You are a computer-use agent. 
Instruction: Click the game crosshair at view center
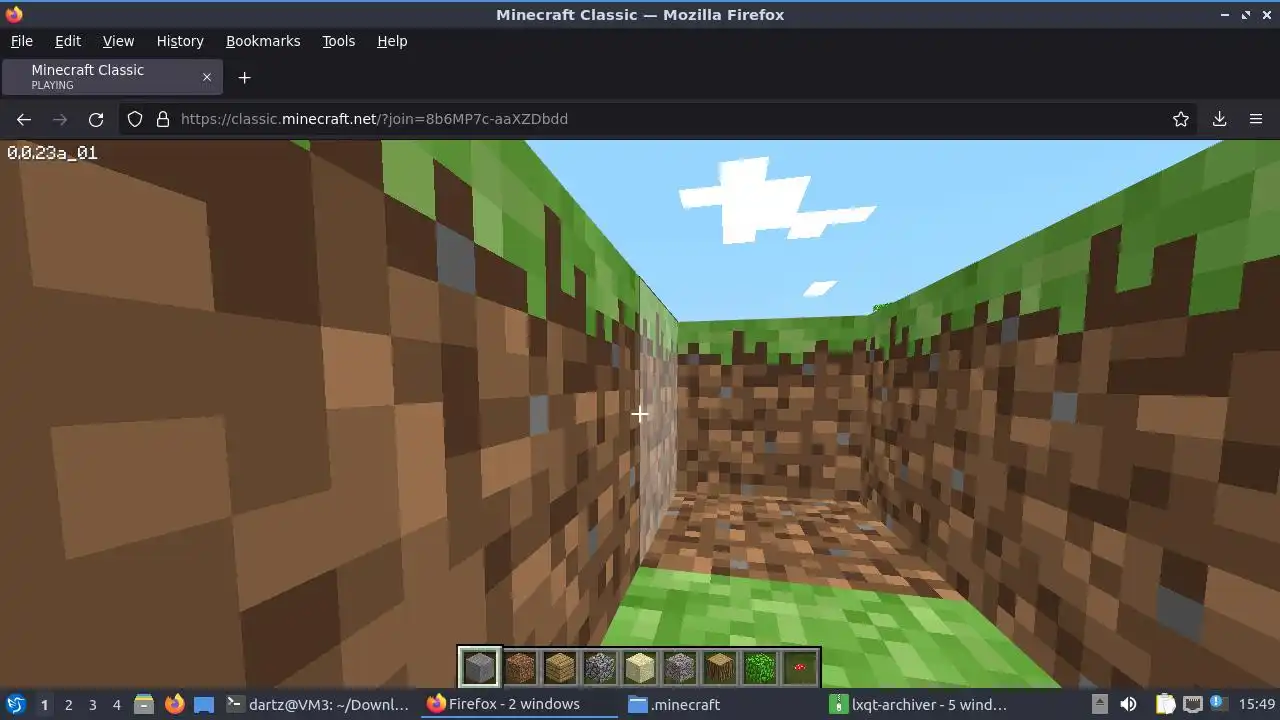640,414
